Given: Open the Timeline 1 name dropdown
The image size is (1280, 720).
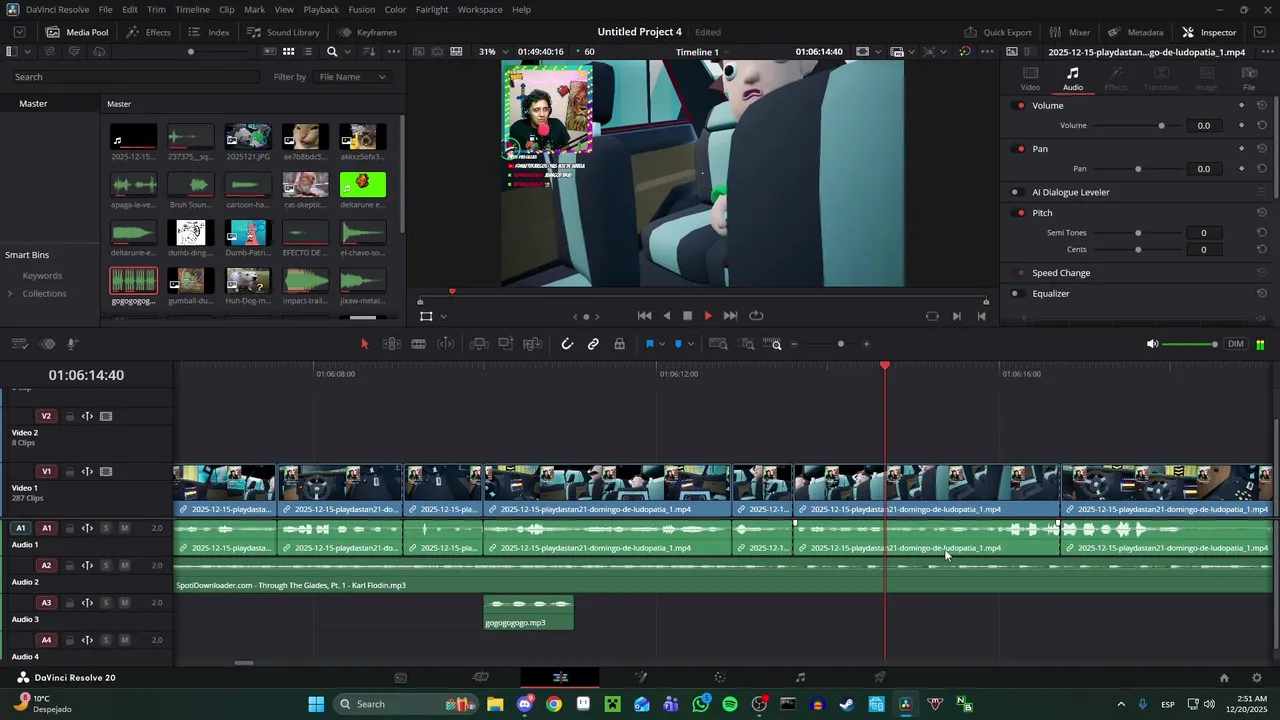Looking at the screenshot, I should click(704, 51).
